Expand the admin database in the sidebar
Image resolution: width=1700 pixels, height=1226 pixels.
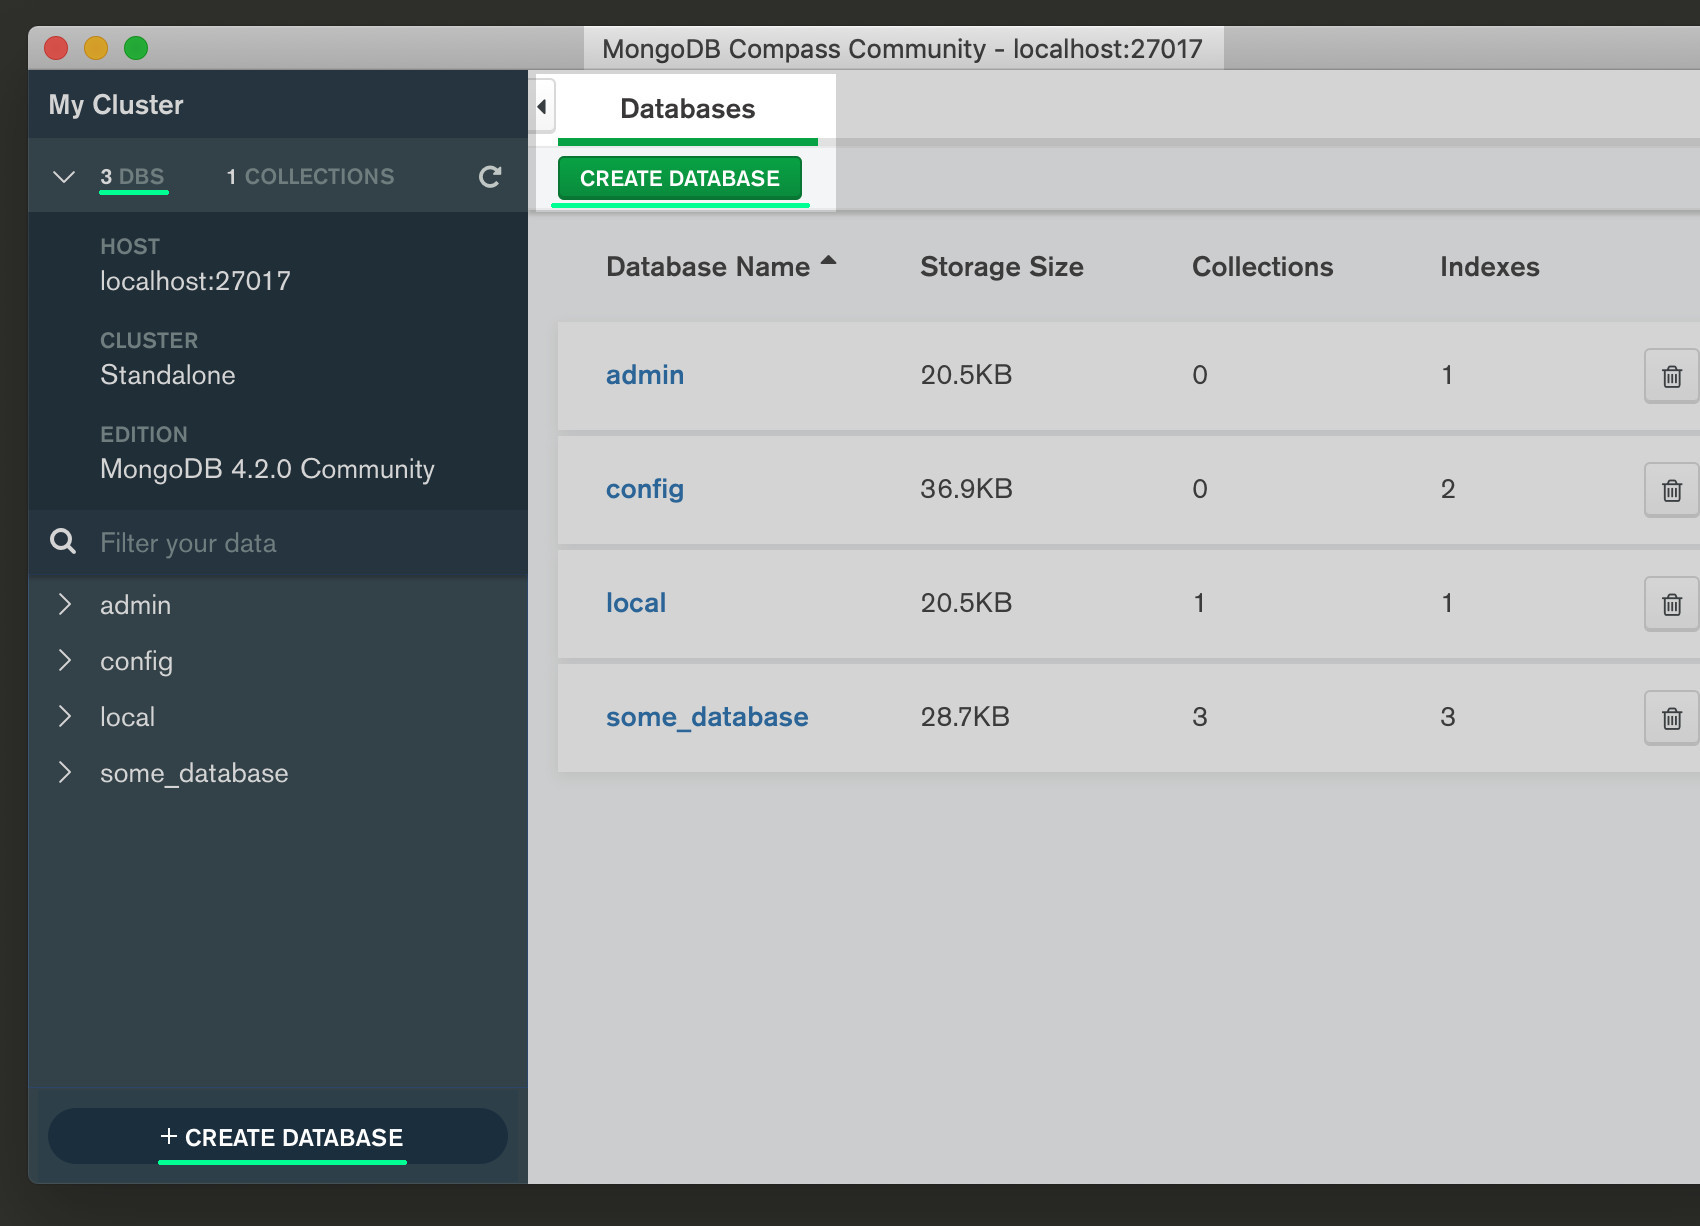click(x=66, y=604)
